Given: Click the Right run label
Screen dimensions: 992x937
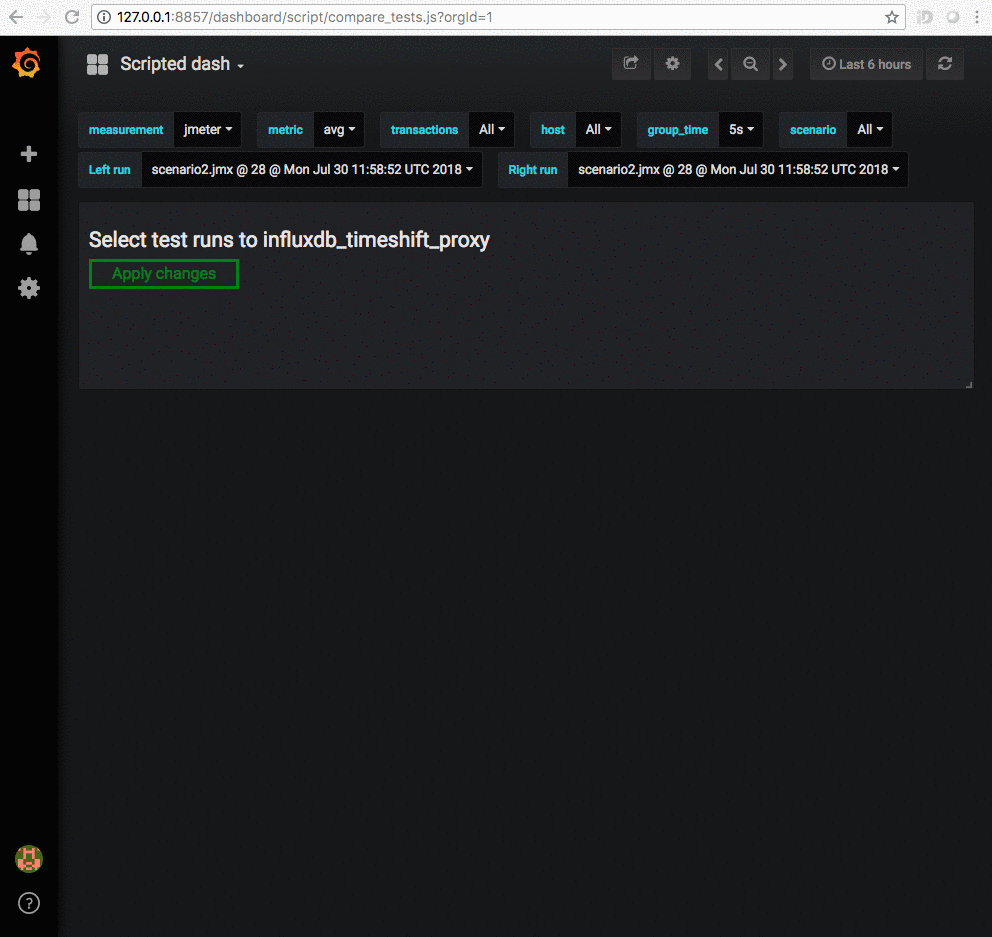Looking at the screenshot, I should point(533,170).
